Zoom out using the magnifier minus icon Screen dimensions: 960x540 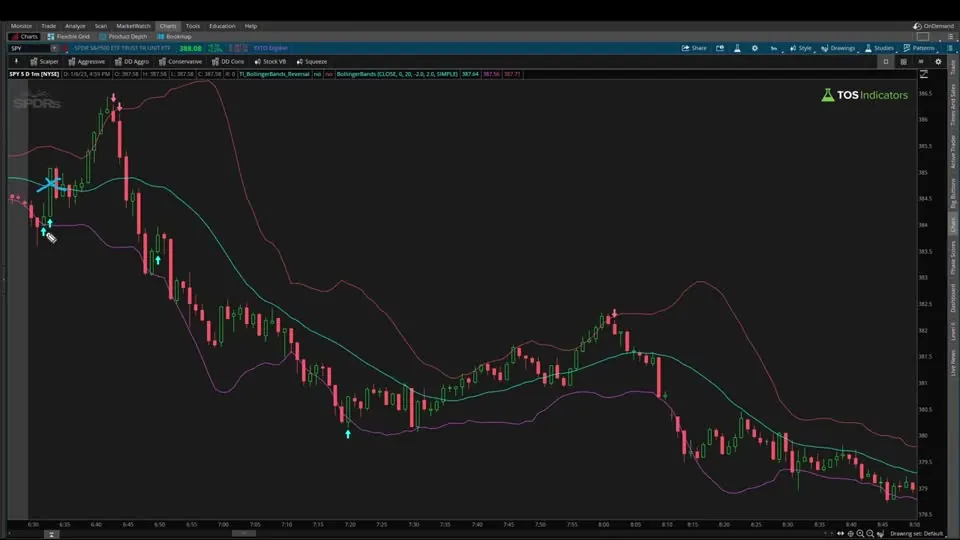(x=870, y=534)
